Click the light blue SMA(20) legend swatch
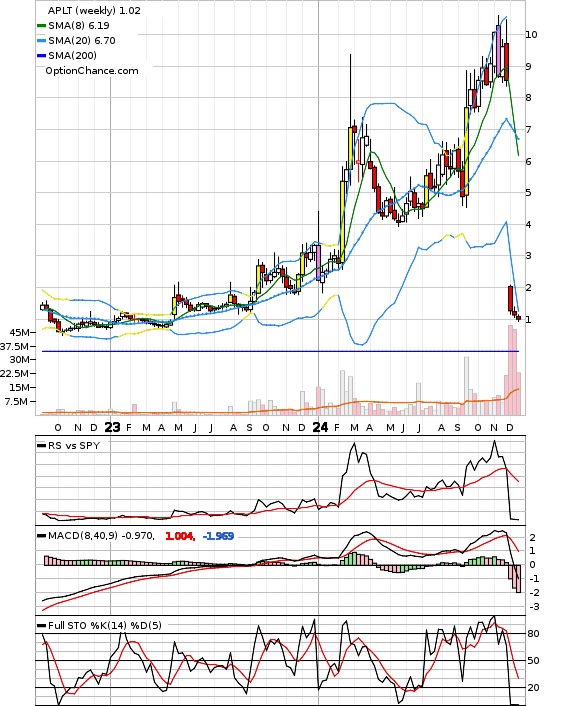The width and height of the screenshot is (566, 706). 41,41
